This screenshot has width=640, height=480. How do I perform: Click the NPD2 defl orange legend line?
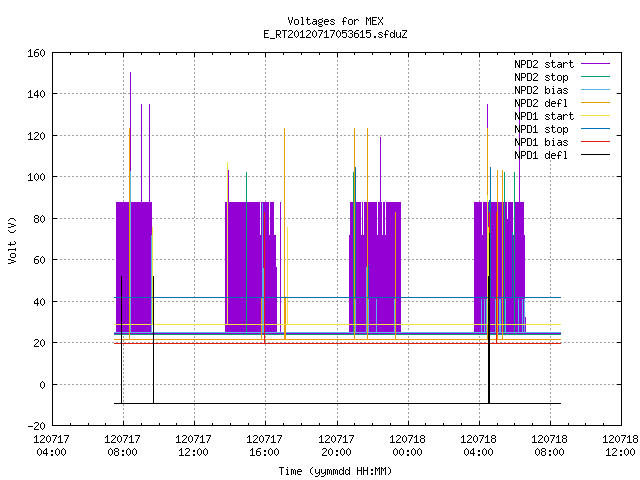pyautogui.click(x=595, y=103)
